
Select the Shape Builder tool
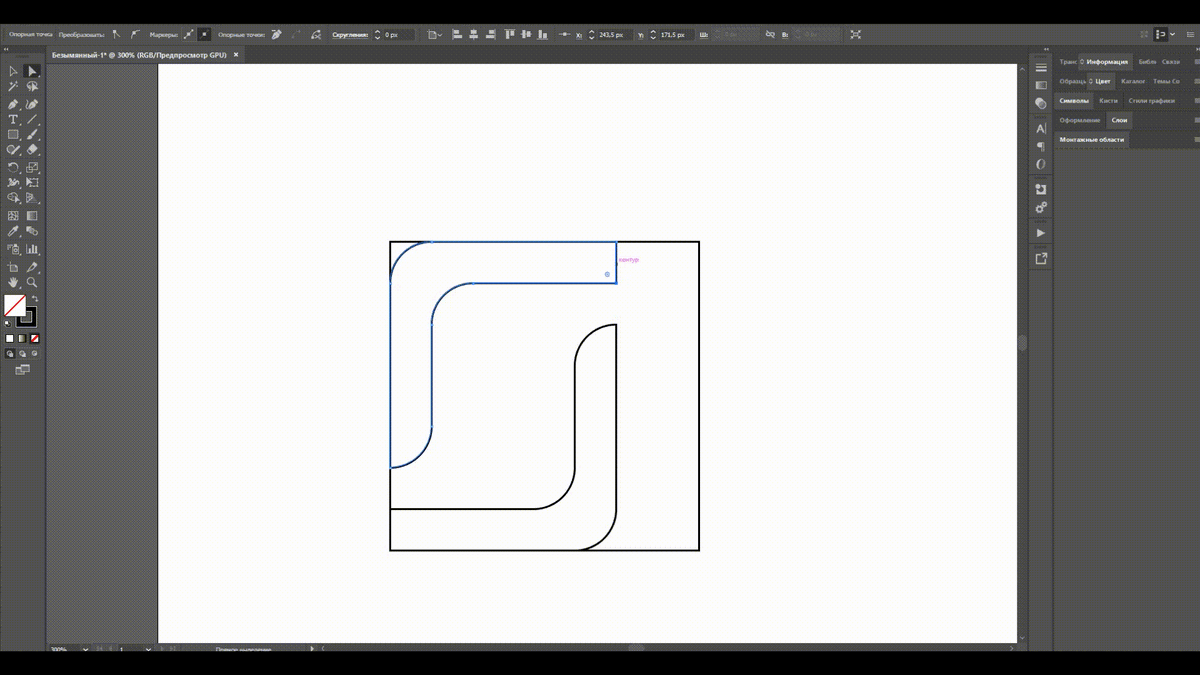point(13,198)
